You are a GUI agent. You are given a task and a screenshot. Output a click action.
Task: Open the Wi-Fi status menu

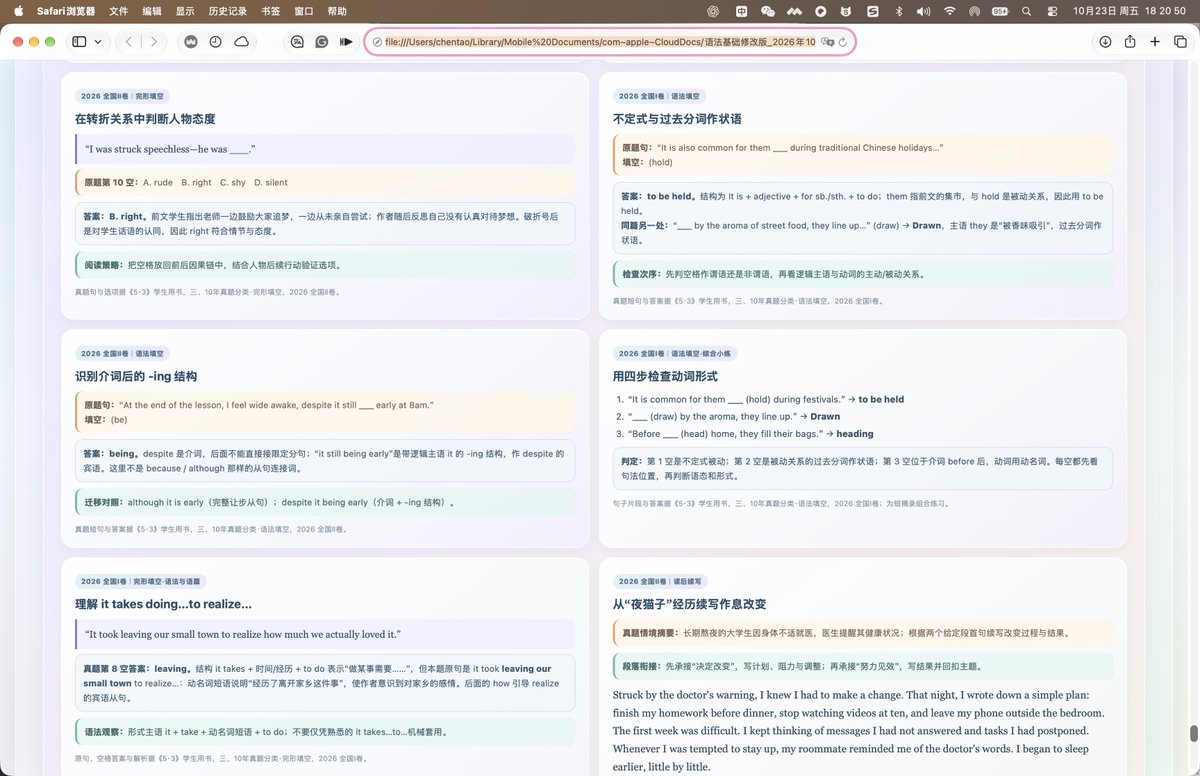point(948,11)
